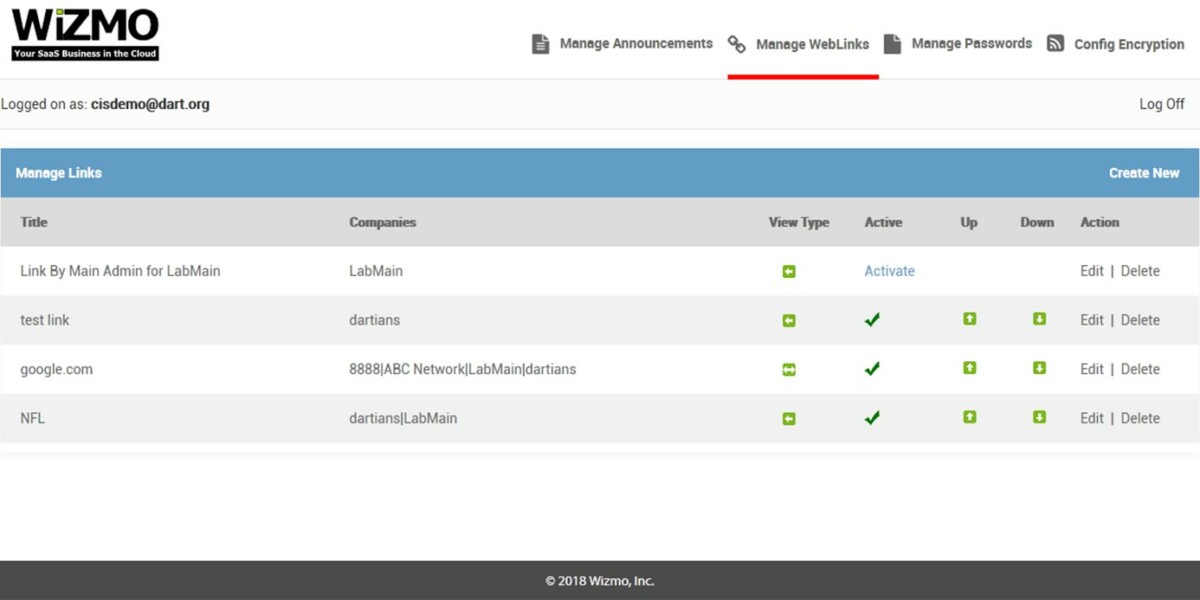This screenshot has height=600, width=1200.
Task: Edit the google.com row
Action: coord(1092,369)
